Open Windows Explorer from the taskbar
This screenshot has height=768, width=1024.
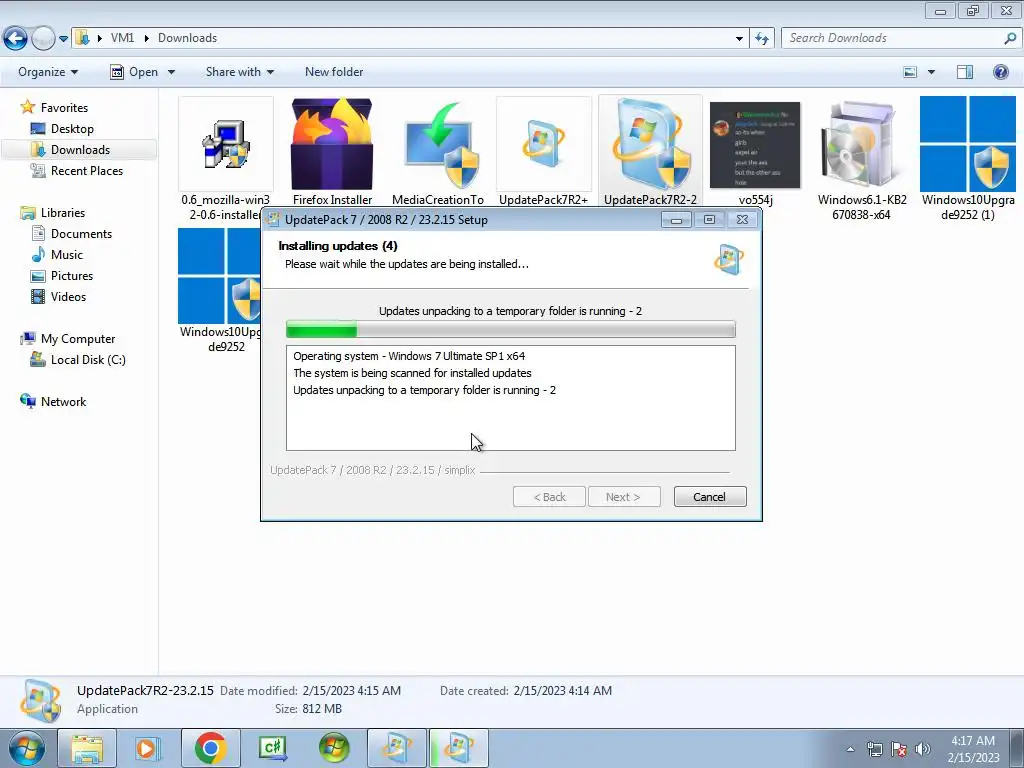pos(87,748)
